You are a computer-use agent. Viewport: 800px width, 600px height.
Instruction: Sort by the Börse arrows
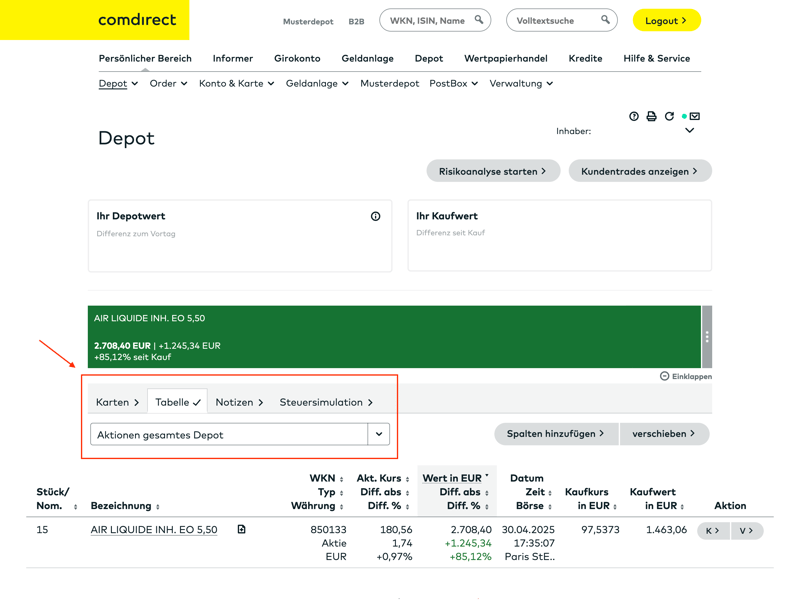pos(549,507)
